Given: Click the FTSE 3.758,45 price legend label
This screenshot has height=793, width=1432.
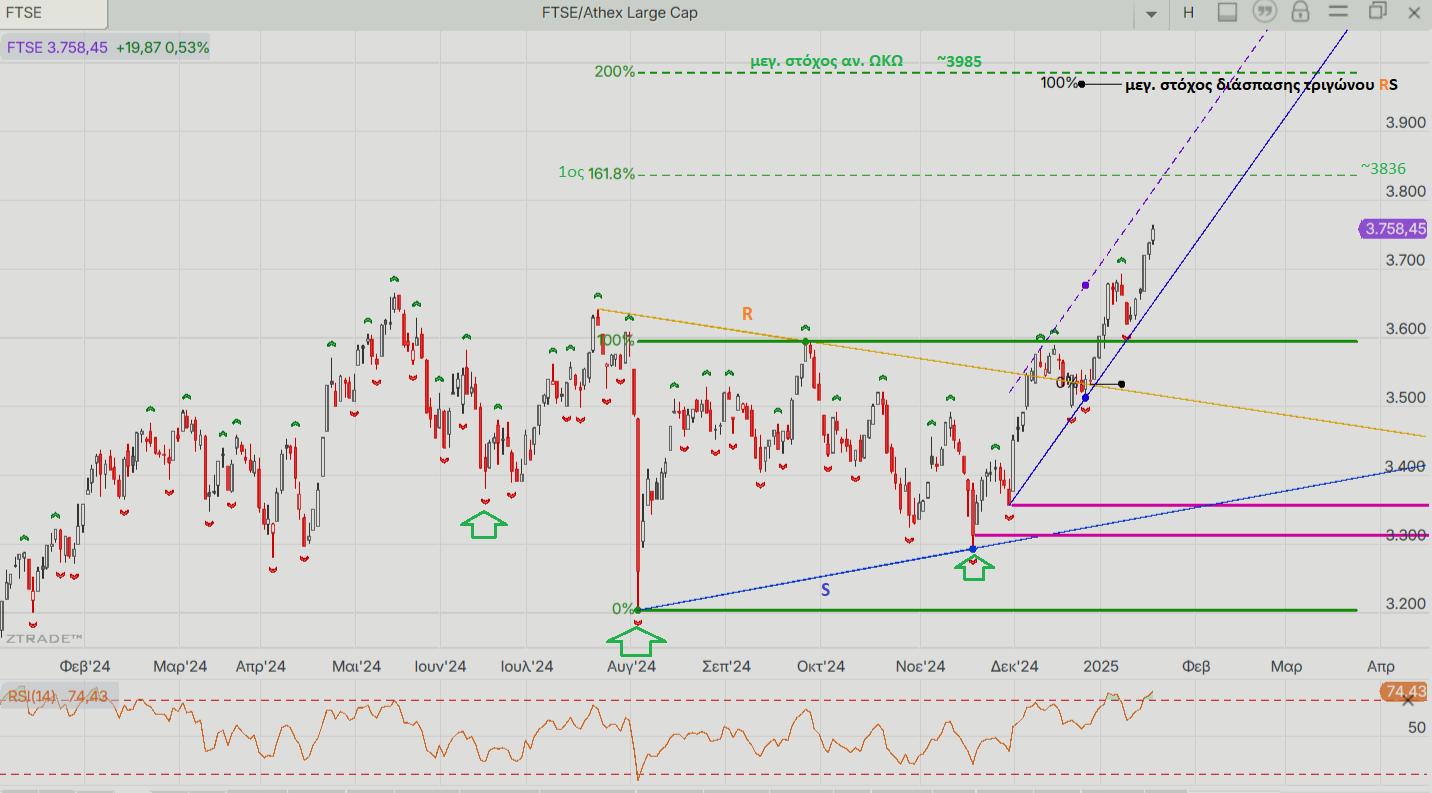Looking at the screenshot, I should 57,47.
